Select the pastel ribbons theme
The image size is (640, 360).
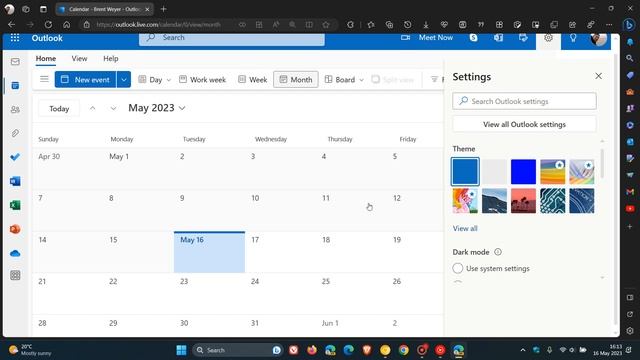coord(582,172)
